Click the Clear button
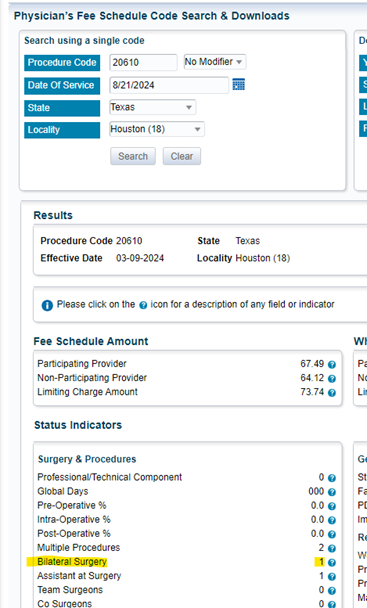This screenshot has width=367, height=608. click(x=182, y=156)
